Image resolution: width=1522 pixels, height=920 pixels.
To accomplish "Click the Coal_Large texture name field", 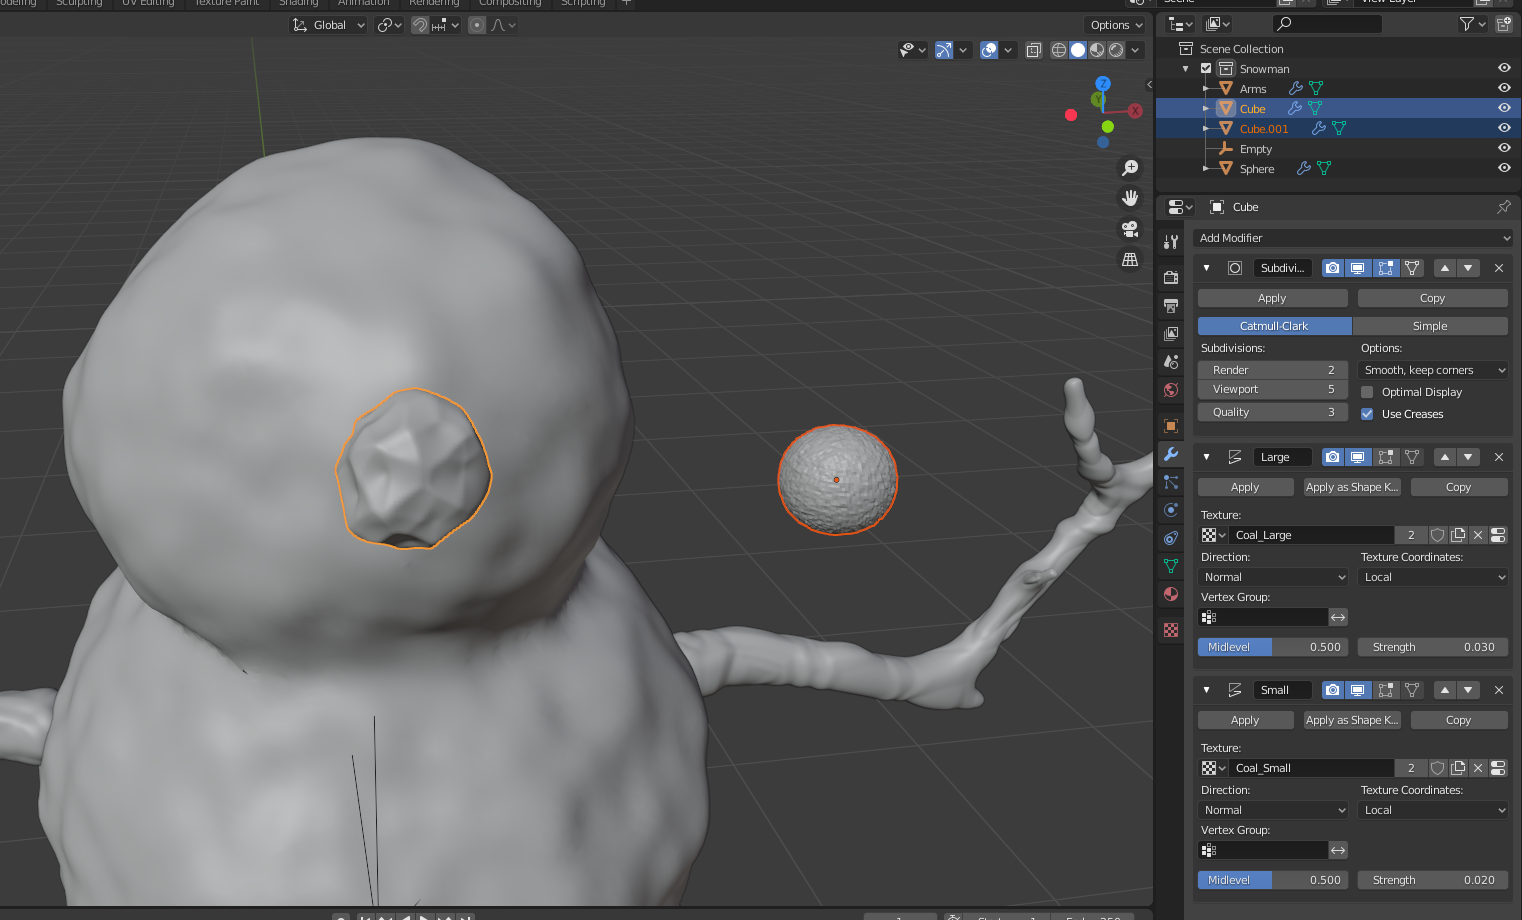I will pyautogui.click(x=1311, y=535).
